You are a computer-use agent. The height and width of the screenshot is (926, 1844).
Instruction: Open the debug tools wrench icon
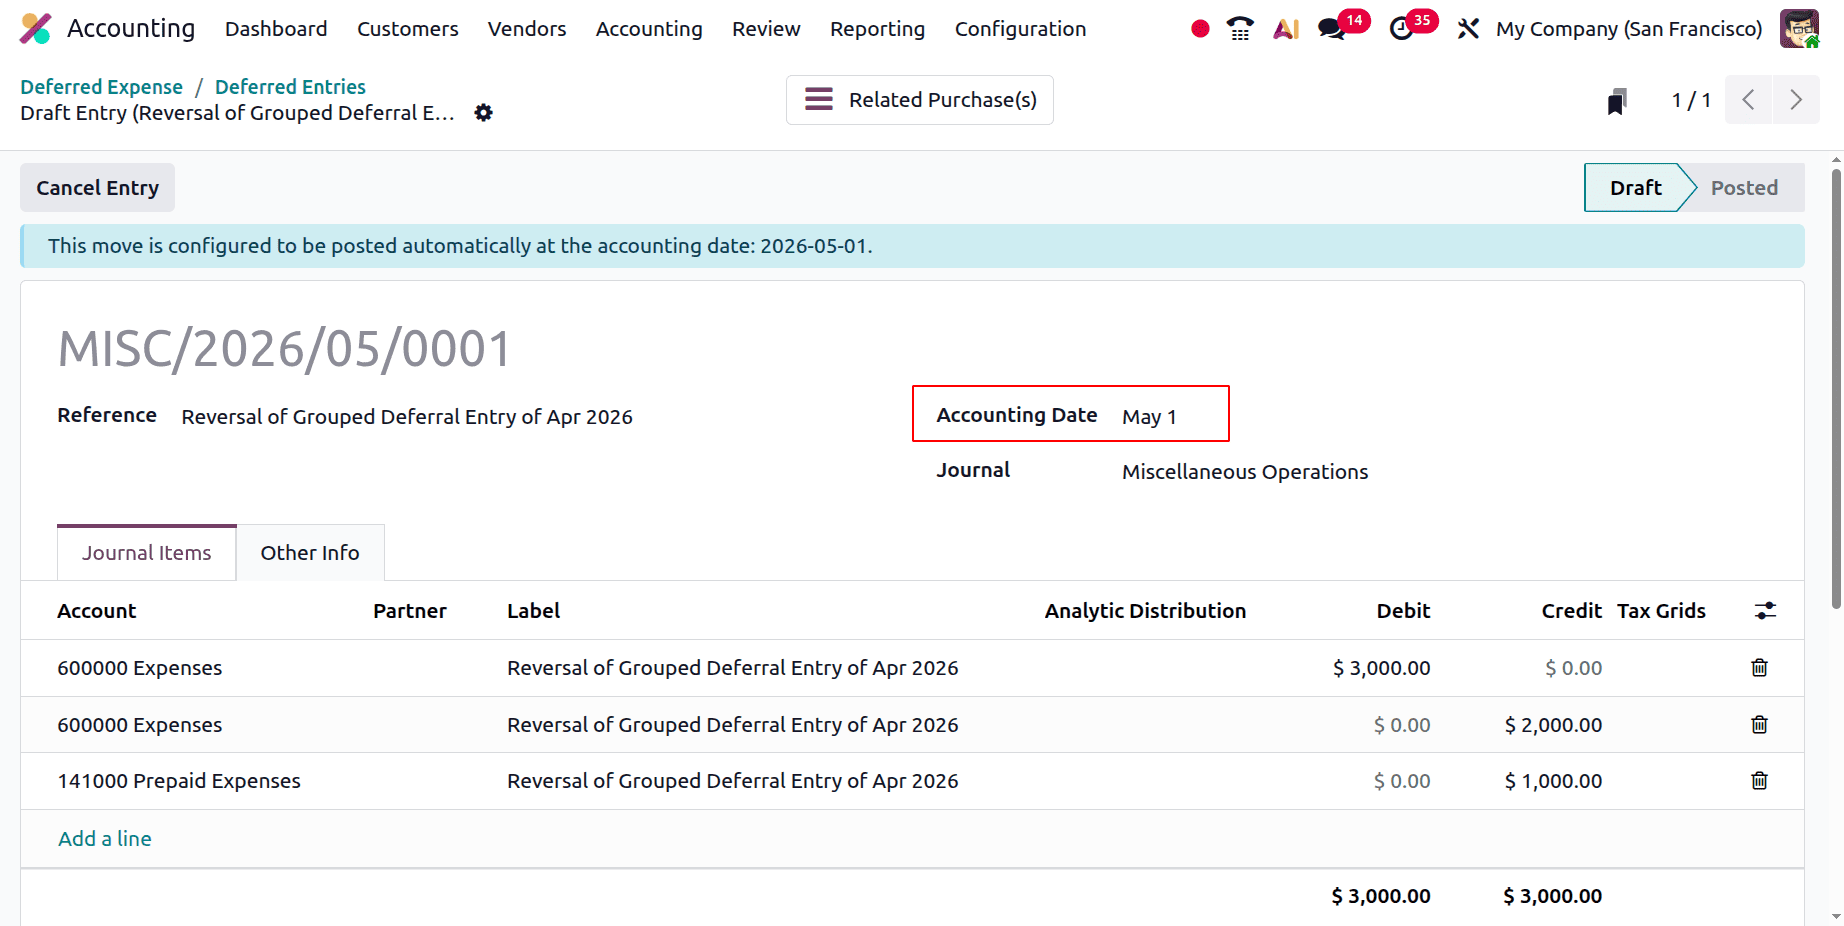click(1468, 29)
